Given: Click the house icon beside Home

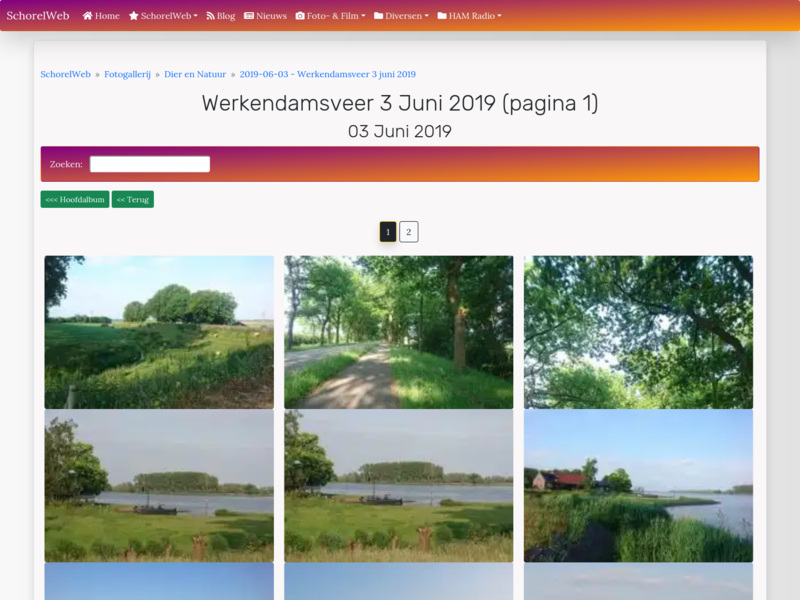Looking at the screenshot, I should coord(88,16).
